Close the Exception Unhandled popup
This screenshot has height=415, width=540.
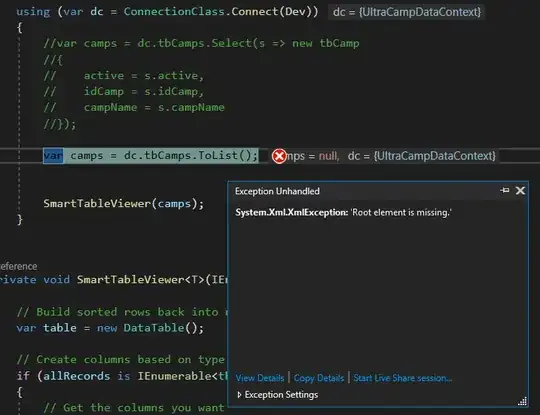(520, 190)
